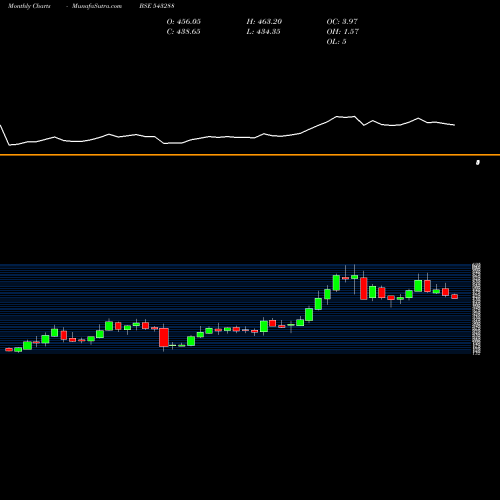The height and width of the screenshot is (500, 500).
Task: Click the close value 'C: 438.65'
Action: click(184, 32)
